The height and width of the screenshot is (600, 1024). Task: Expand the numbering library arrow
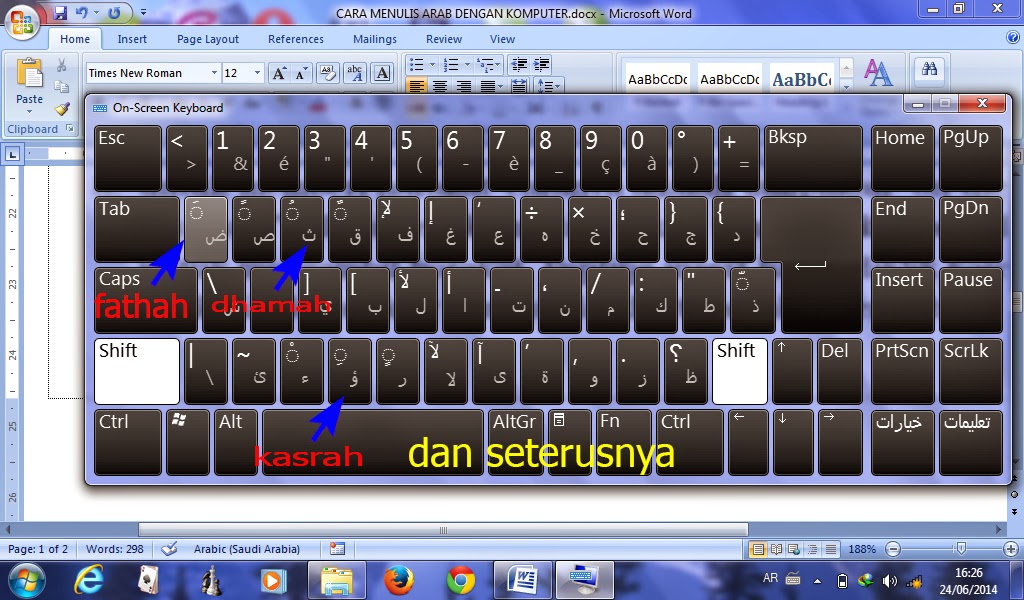pyautogui.click(x=467, y=65)
